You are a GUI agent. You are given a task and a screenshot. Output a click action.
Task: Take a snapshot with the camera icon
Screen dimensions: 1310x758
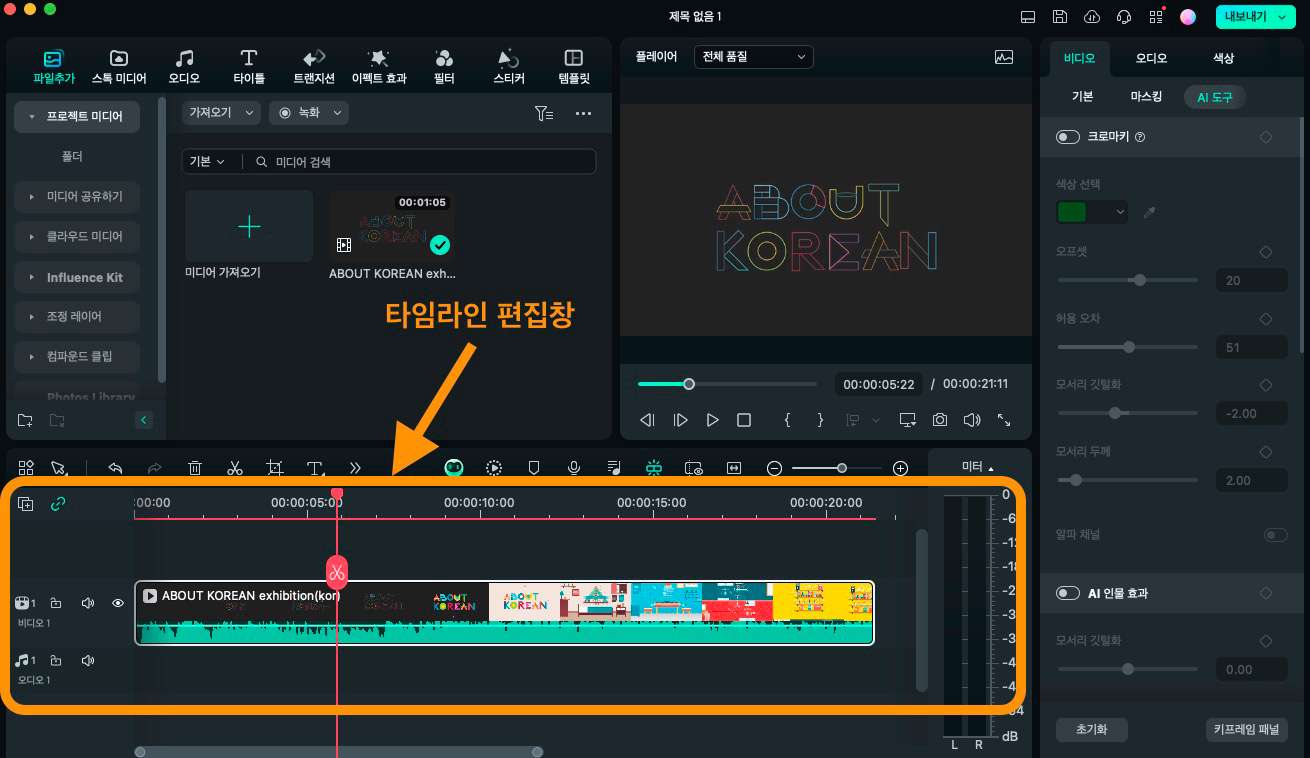tap(939, 420)
